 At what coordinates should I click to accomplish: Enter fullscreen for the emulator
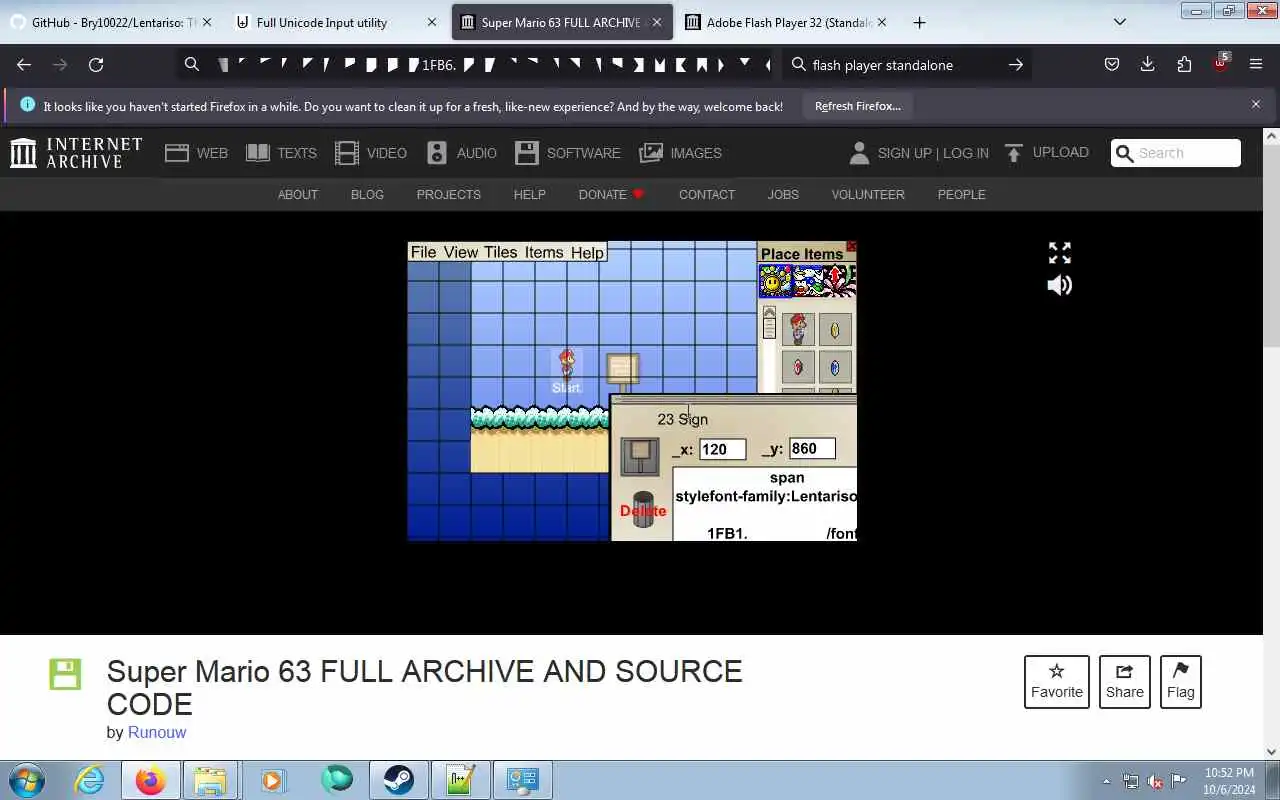[x=1060, y=253]
